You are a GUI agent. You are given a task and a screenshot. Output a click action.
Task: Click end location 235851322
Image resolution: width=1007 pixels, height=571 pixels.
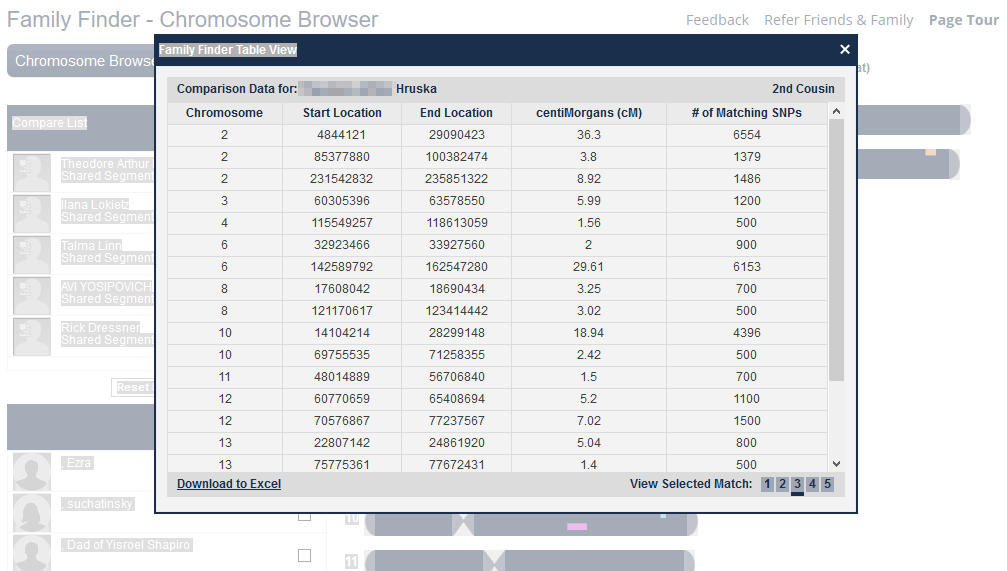point(456,179)
